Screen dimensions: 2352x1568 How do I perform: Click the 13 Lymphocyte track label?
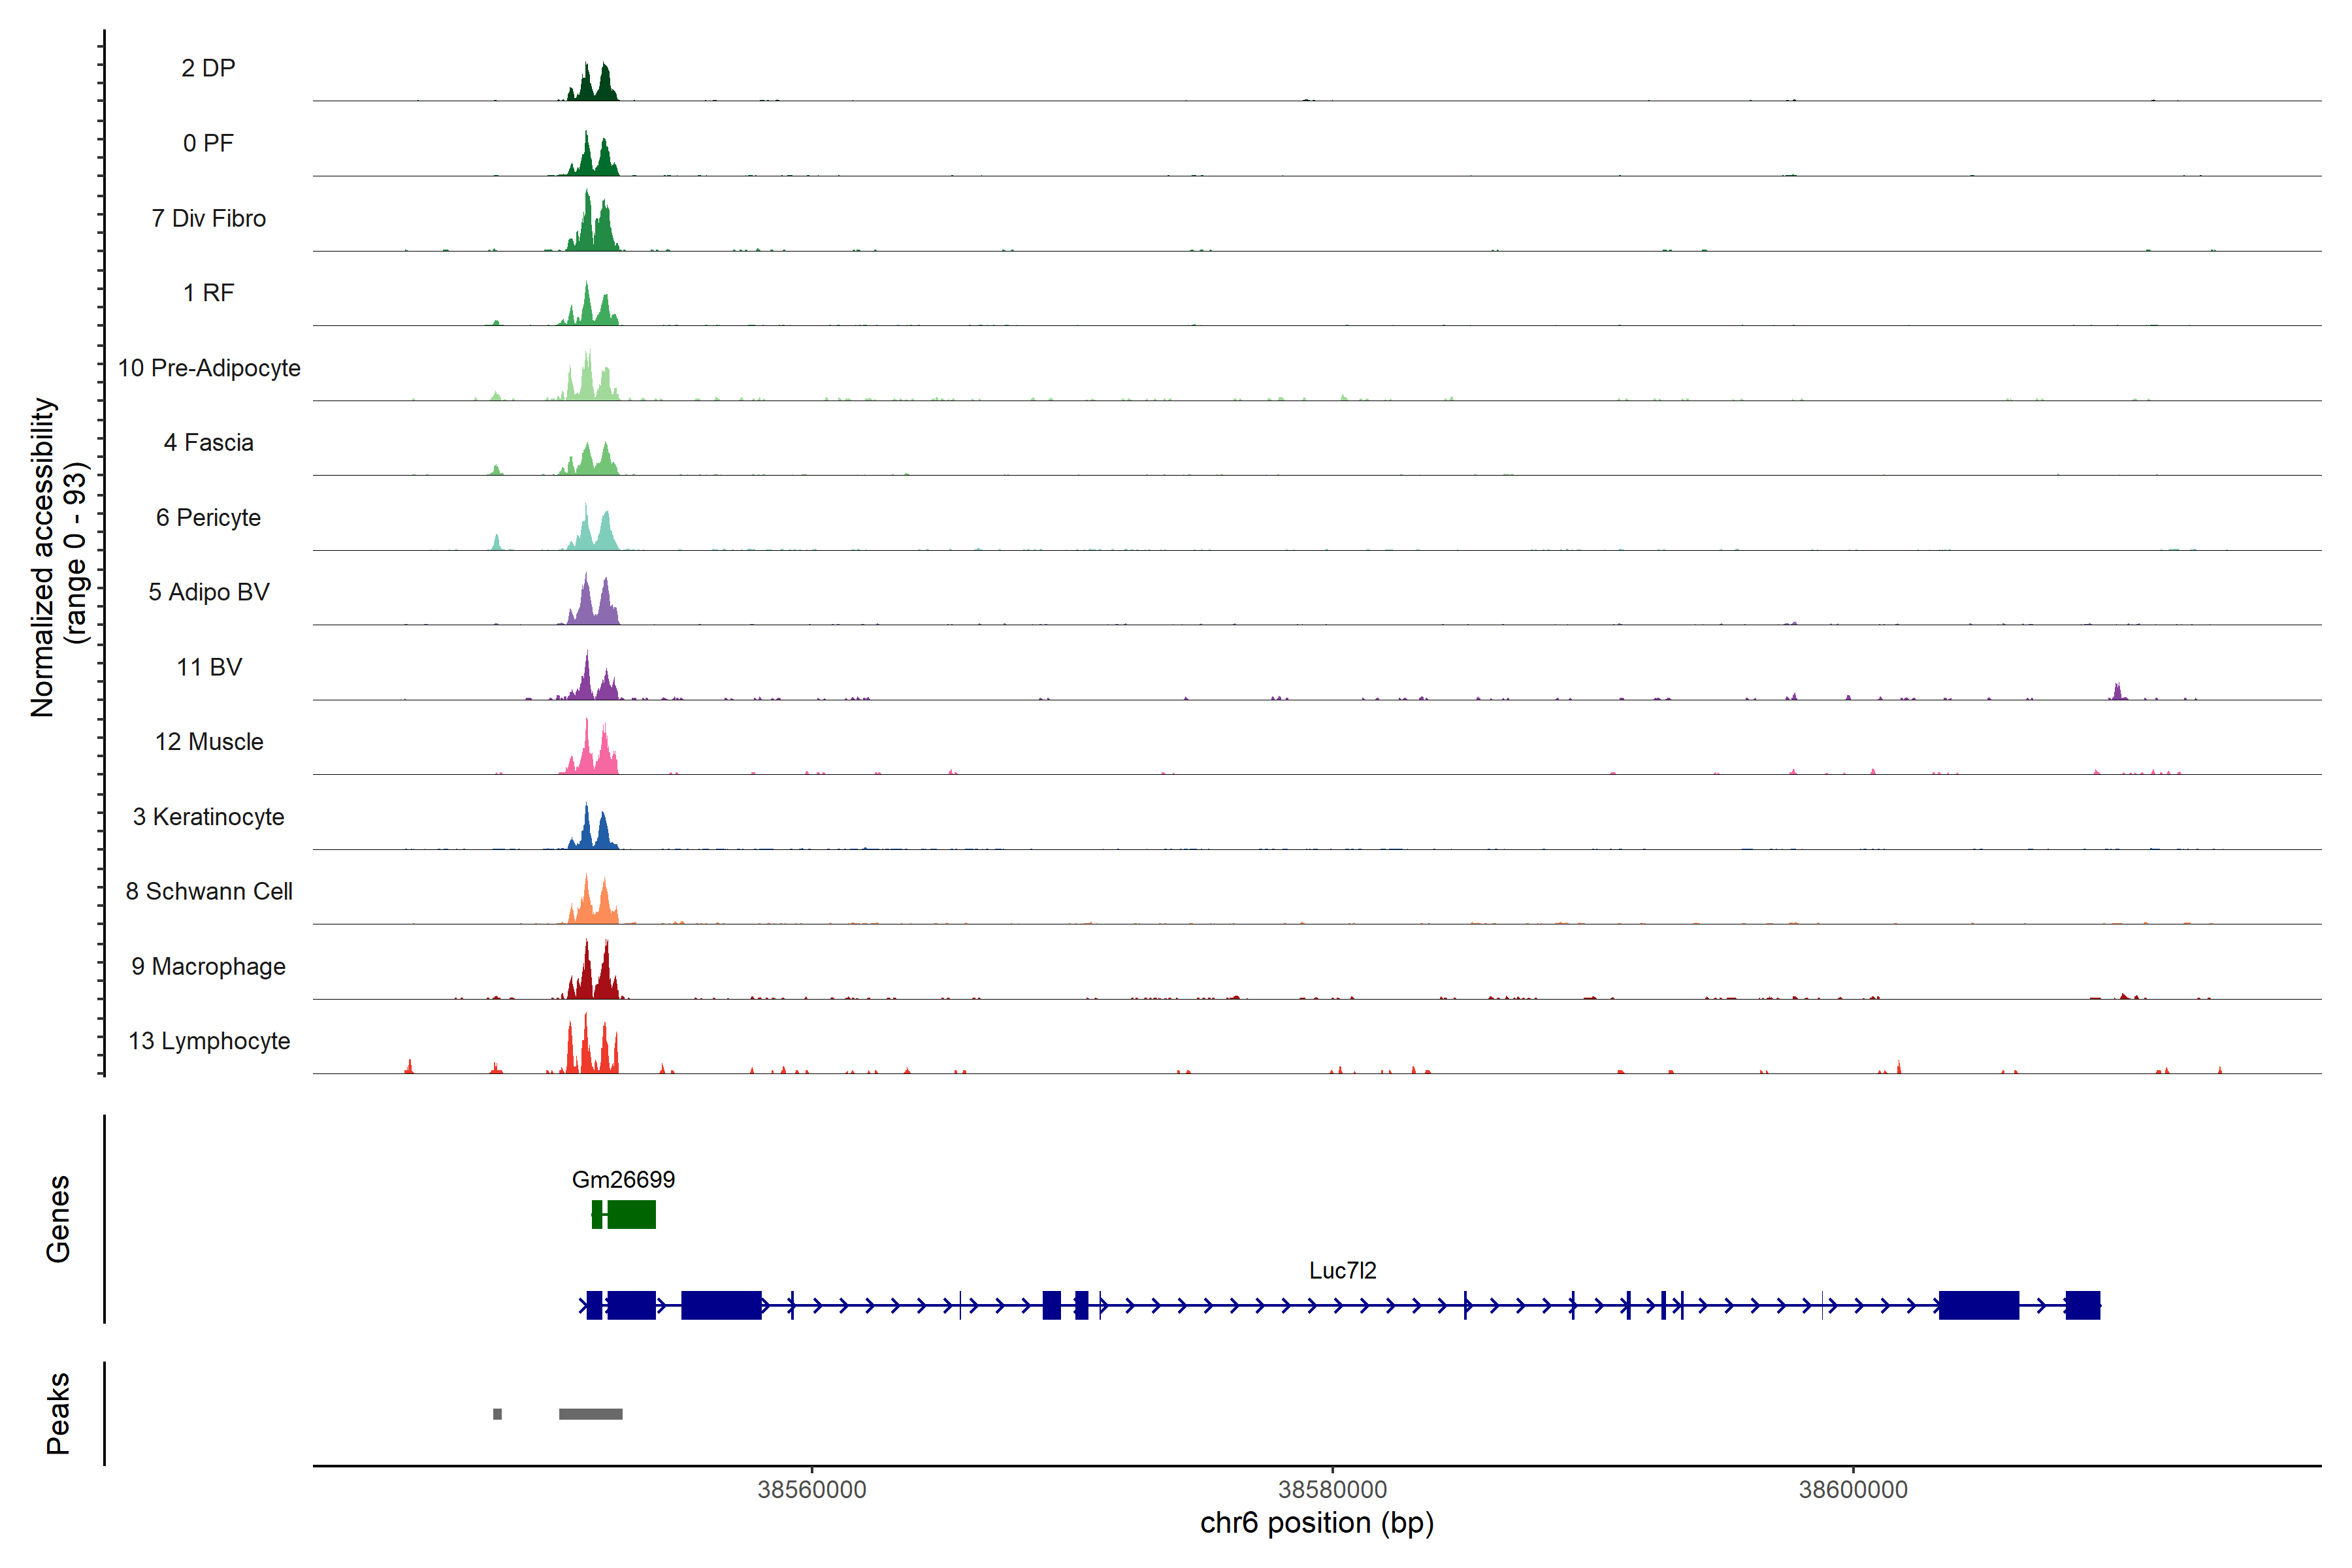click(x=209, y=1041)
